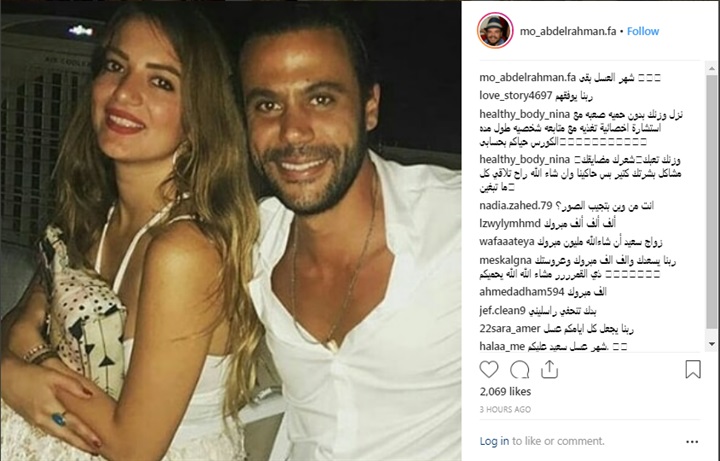720x461 pixels.
Task: Open the three dots more options
Action: [x=692, y=442]
